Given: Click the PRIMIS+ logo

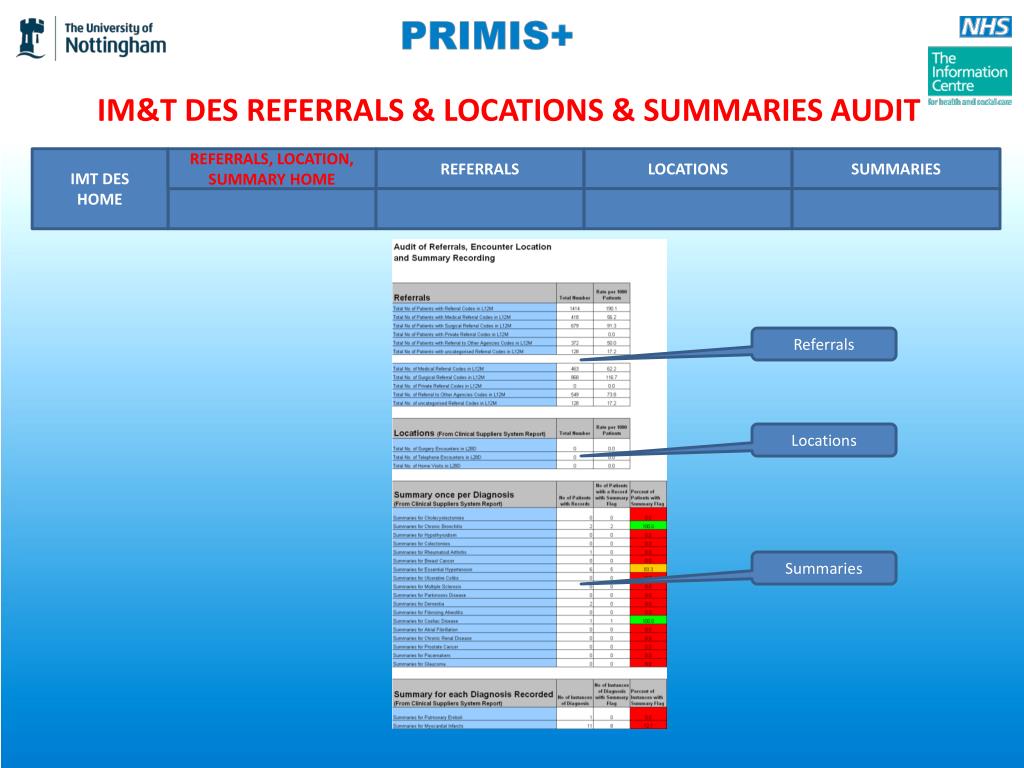Looking at the screenshot, I should click(487, 36).
